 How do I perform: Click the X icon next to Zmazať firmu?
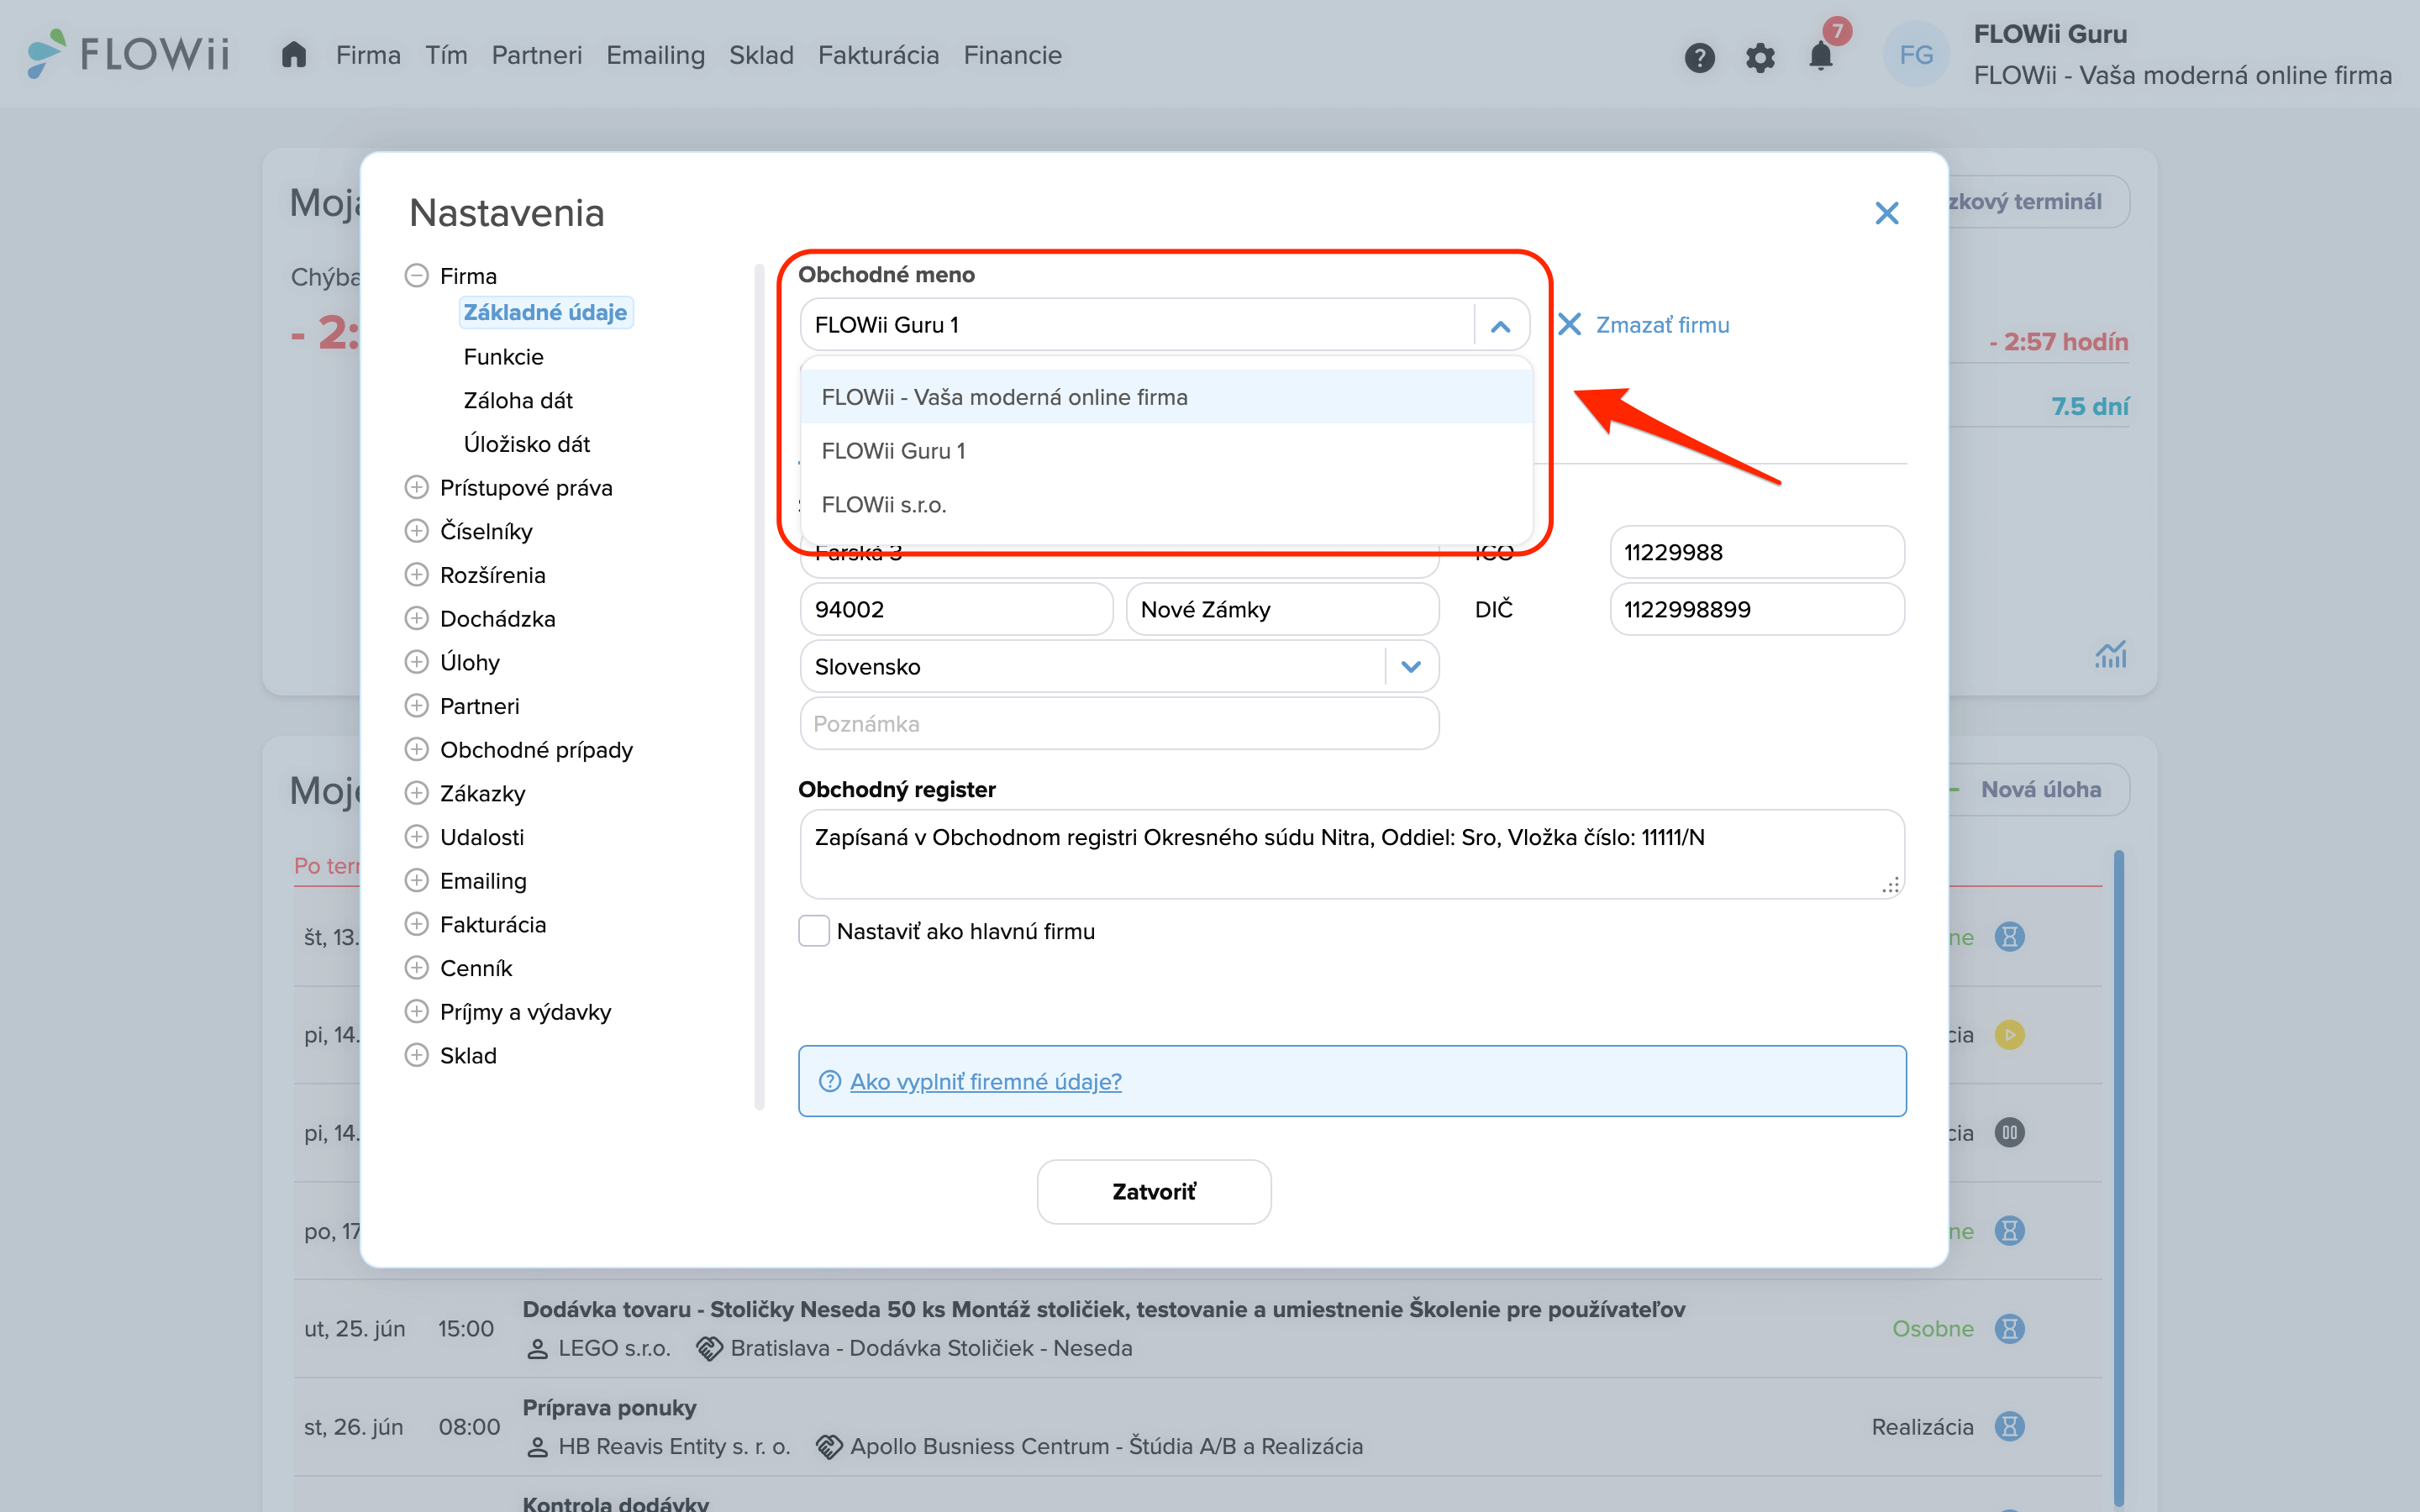click(x=1569, y=325)
